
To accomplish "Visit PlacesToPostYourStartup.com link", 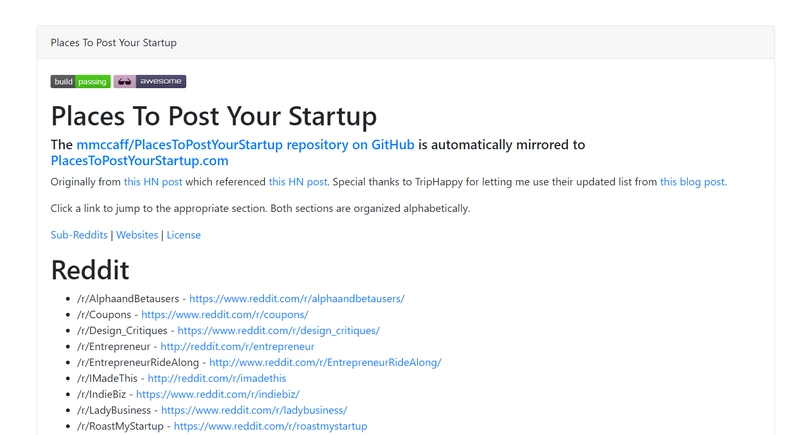I will point(139,161).
